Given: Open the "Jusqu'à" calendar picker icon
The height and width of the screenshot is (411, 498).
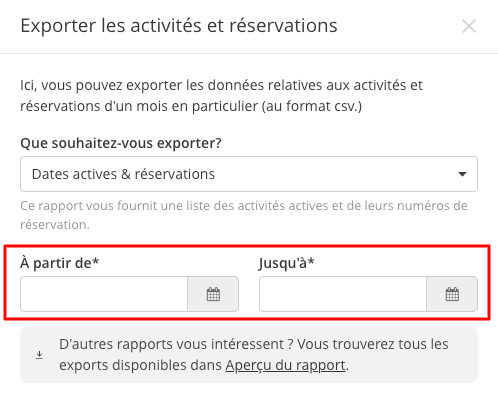Looking at the screenshot, I should click(x=452, y=294).
